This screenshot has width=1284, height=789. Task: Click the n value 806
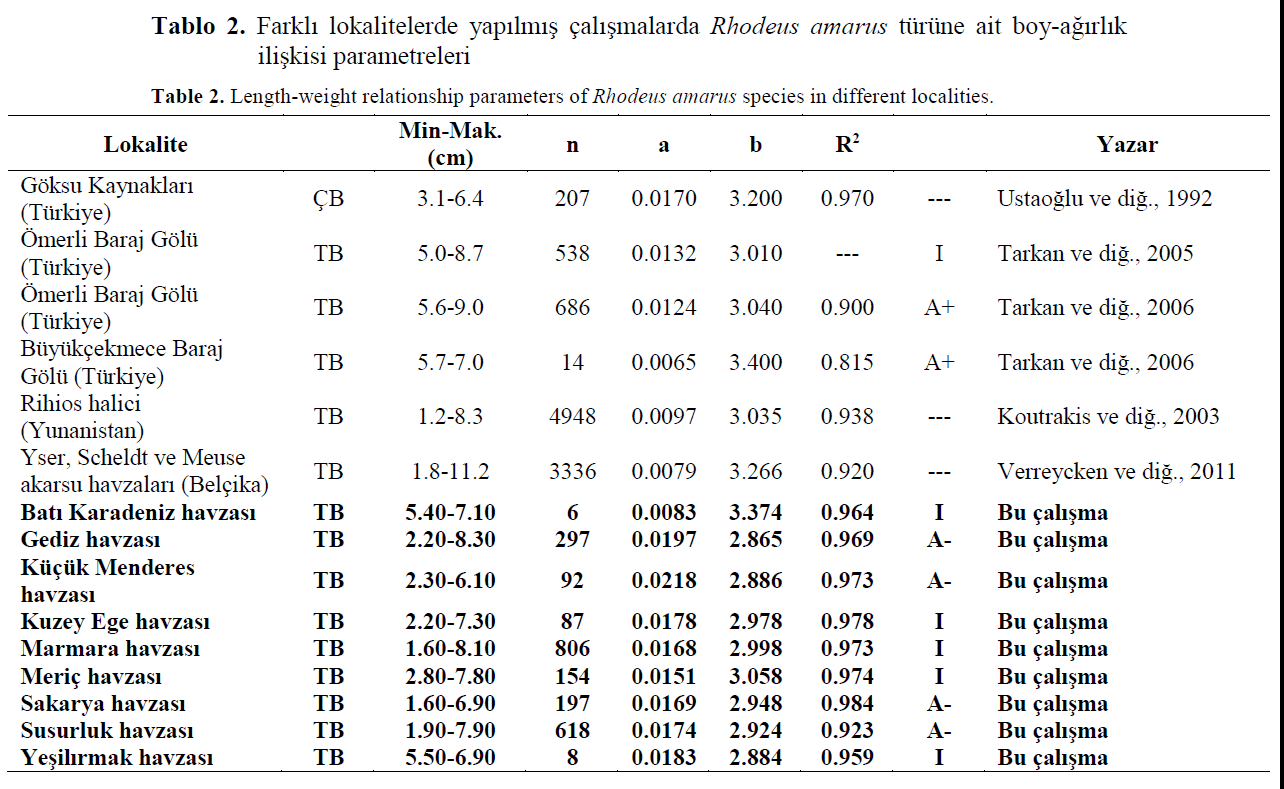click(x=572, y=649)
